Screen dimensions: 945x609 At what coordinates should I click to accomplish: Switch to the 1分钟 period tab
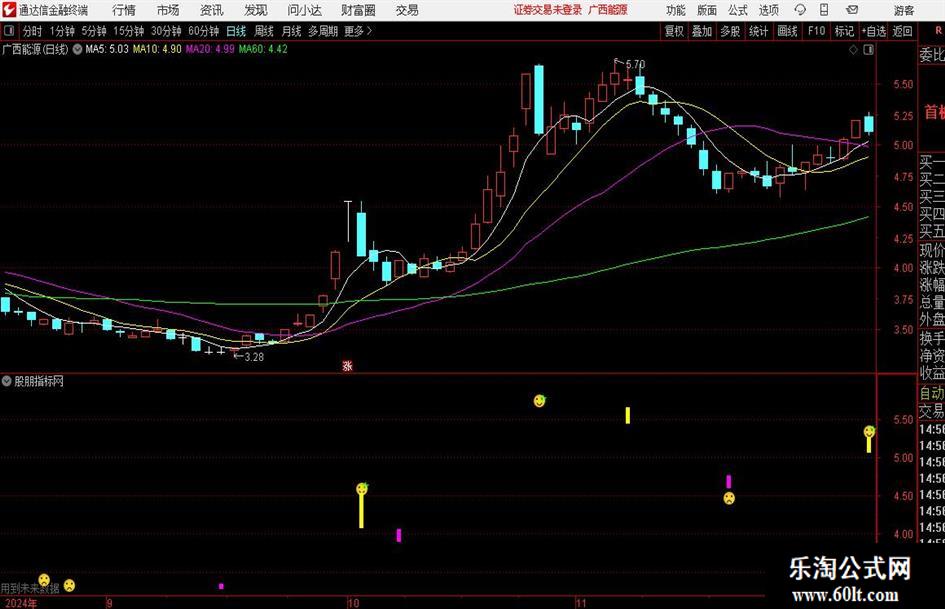pos(62,31)
